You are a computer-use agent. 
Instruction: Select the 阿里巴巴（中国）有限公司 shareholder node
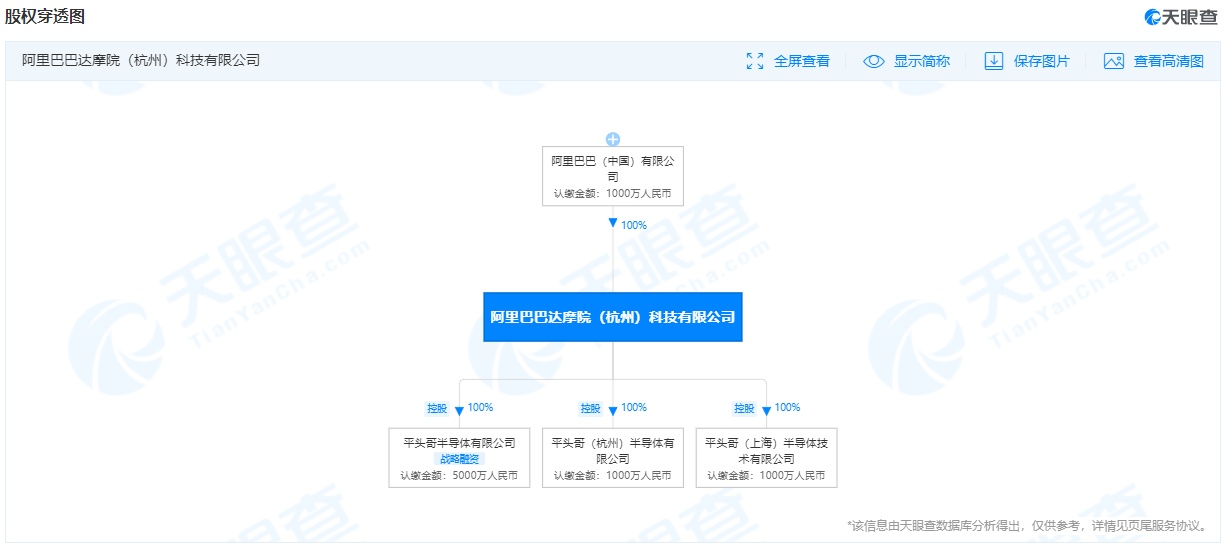tap(613, 176)
